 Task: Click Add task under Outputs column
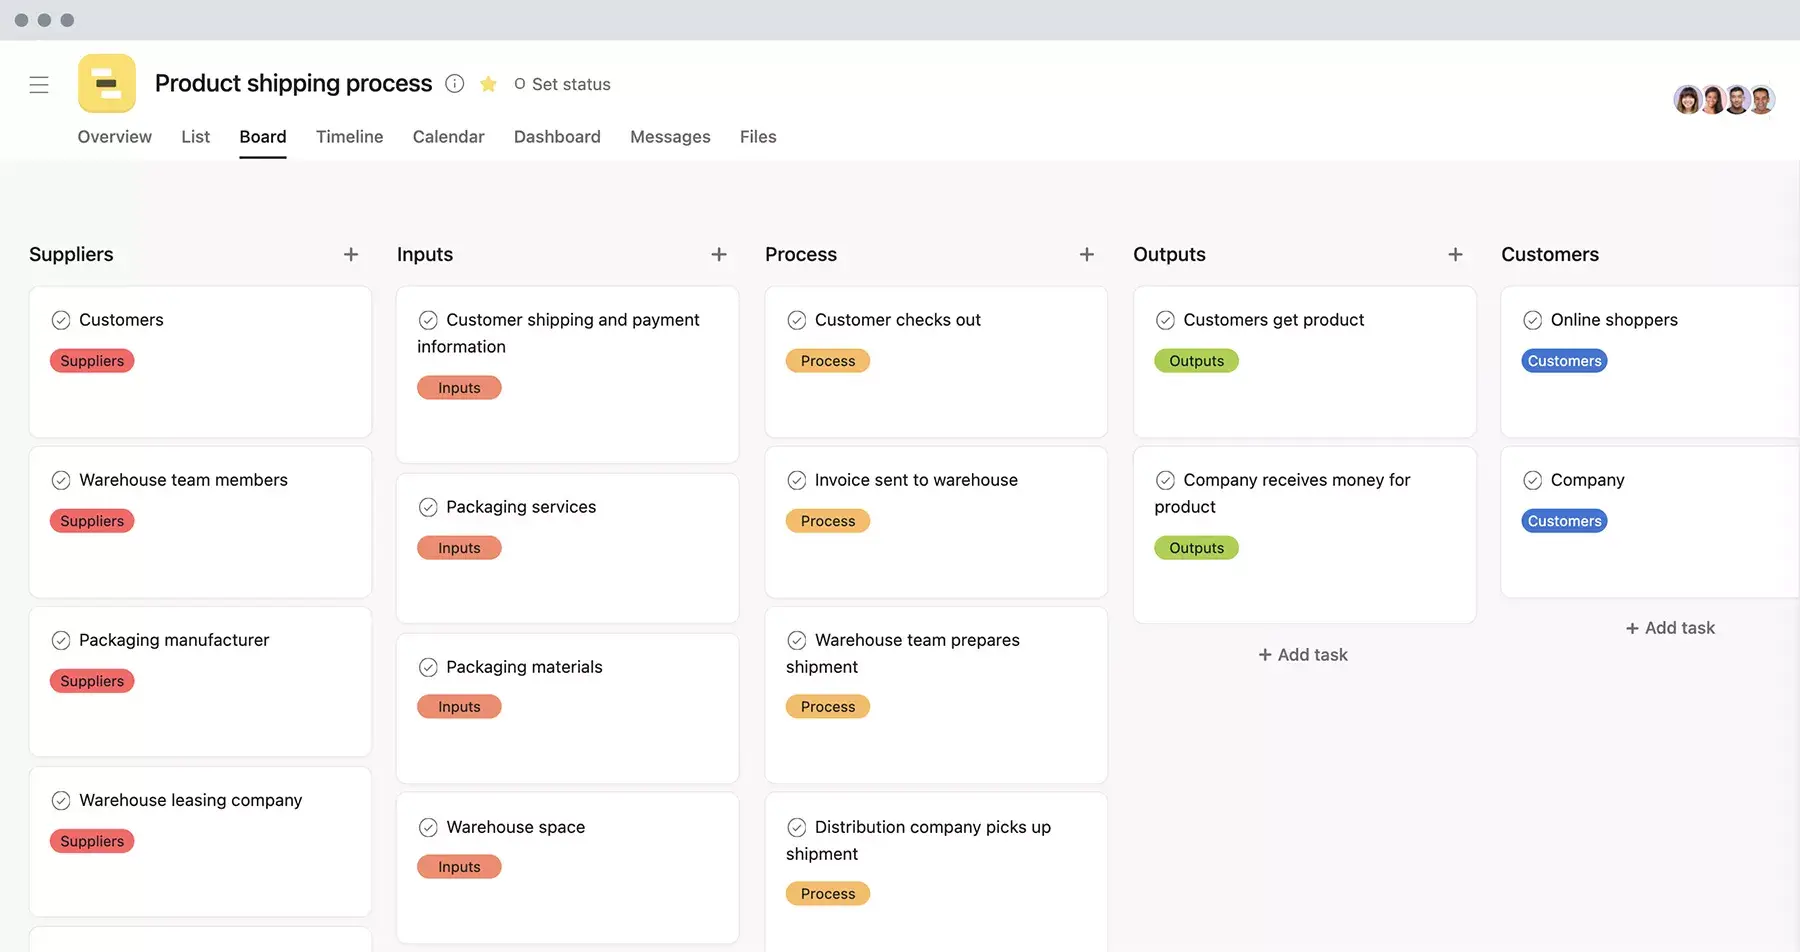pyautogui.click(x=1303, y=655)
